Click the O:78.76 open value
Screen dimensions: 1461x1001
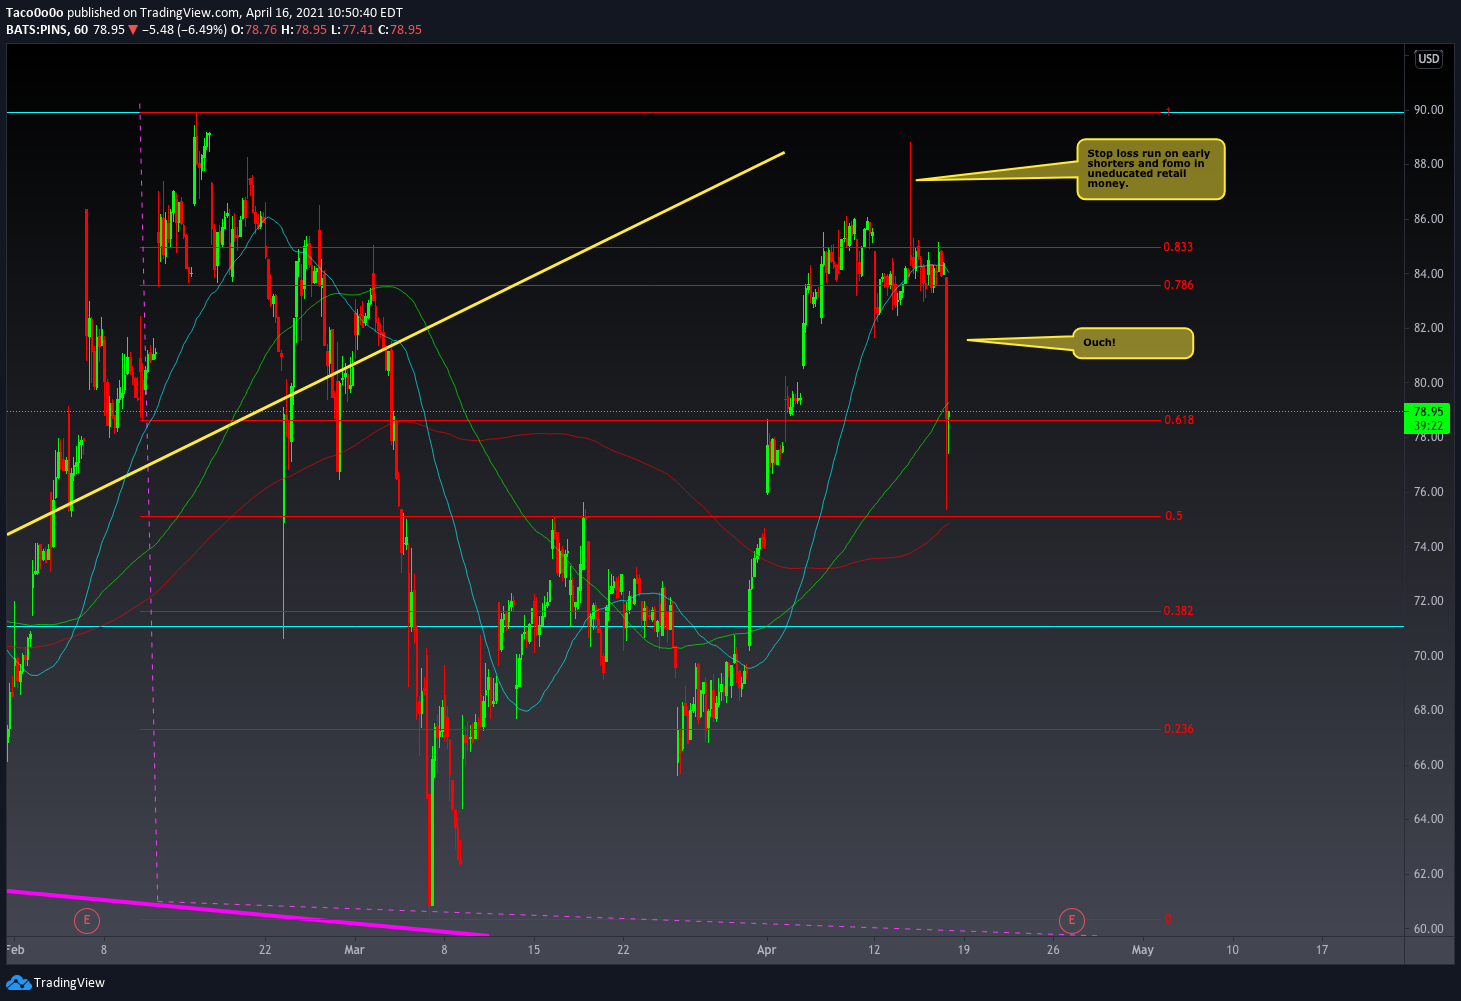254,30
